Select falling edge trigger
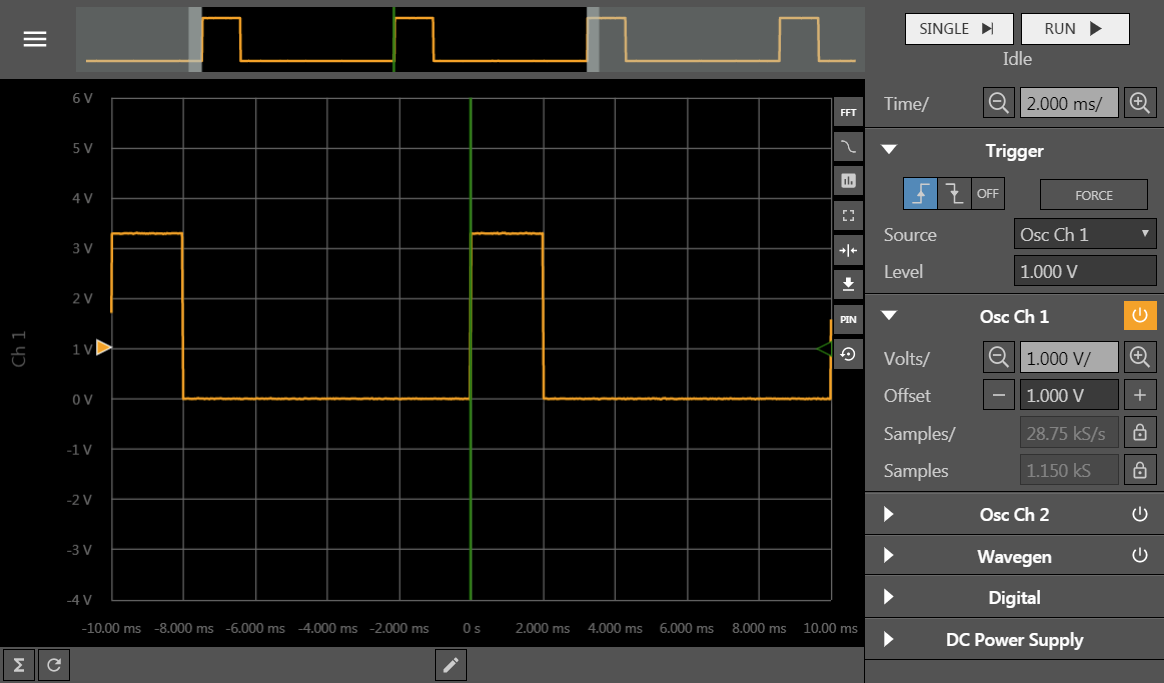The image size is (1164, 683). 954,194
